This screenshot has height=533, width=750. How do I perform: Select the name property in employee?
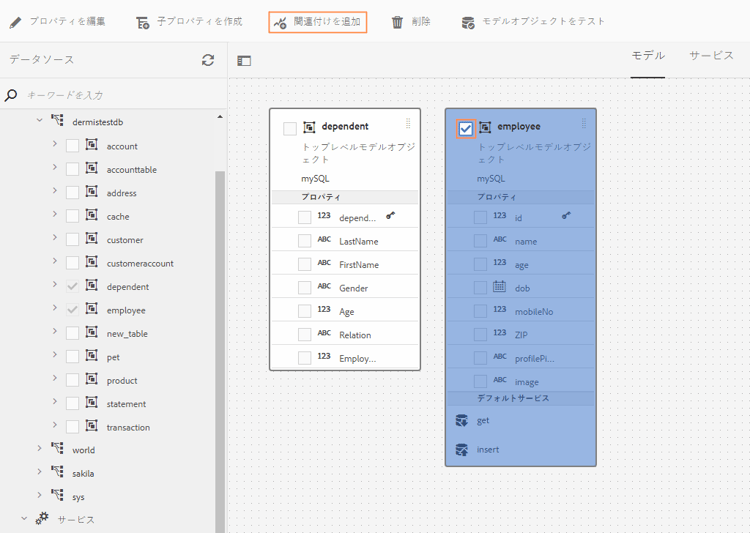coord(520,241)
